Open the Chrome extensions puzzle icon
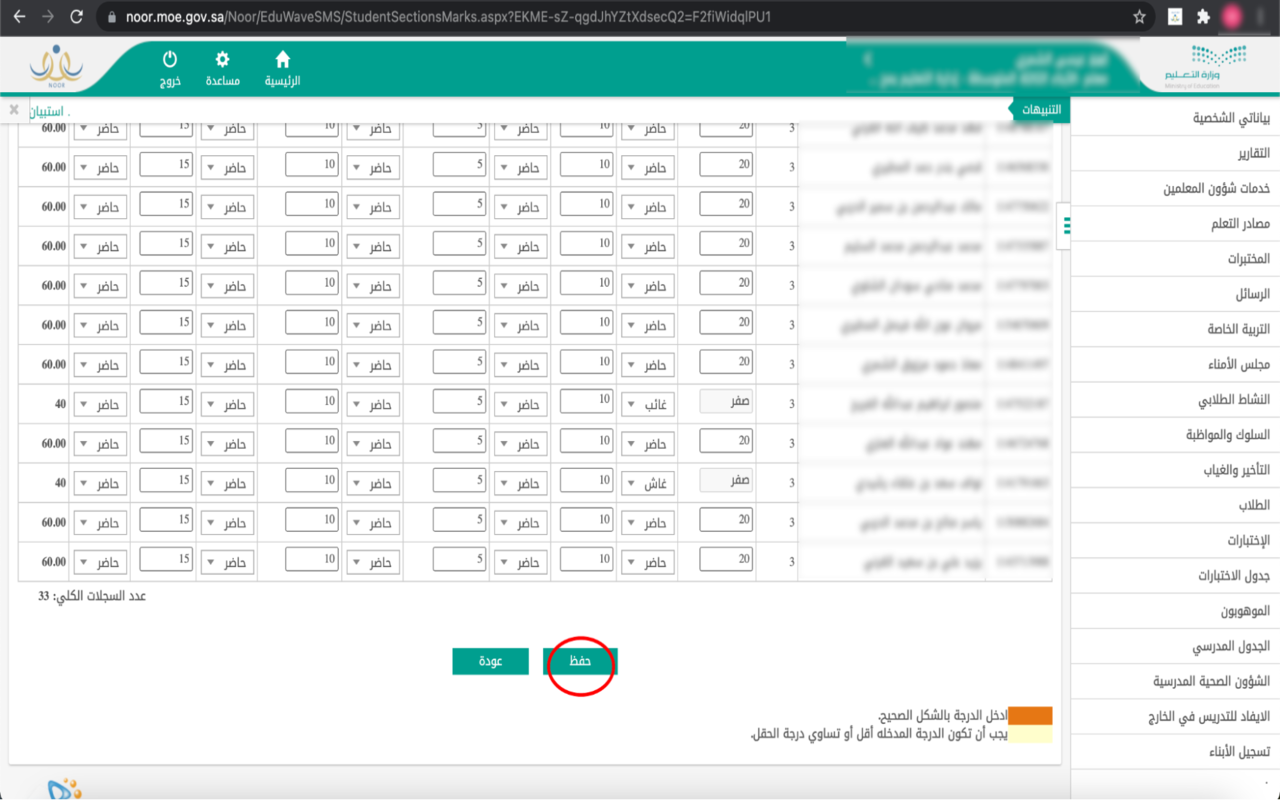The image size is (1280, 800). point(1203,17)
